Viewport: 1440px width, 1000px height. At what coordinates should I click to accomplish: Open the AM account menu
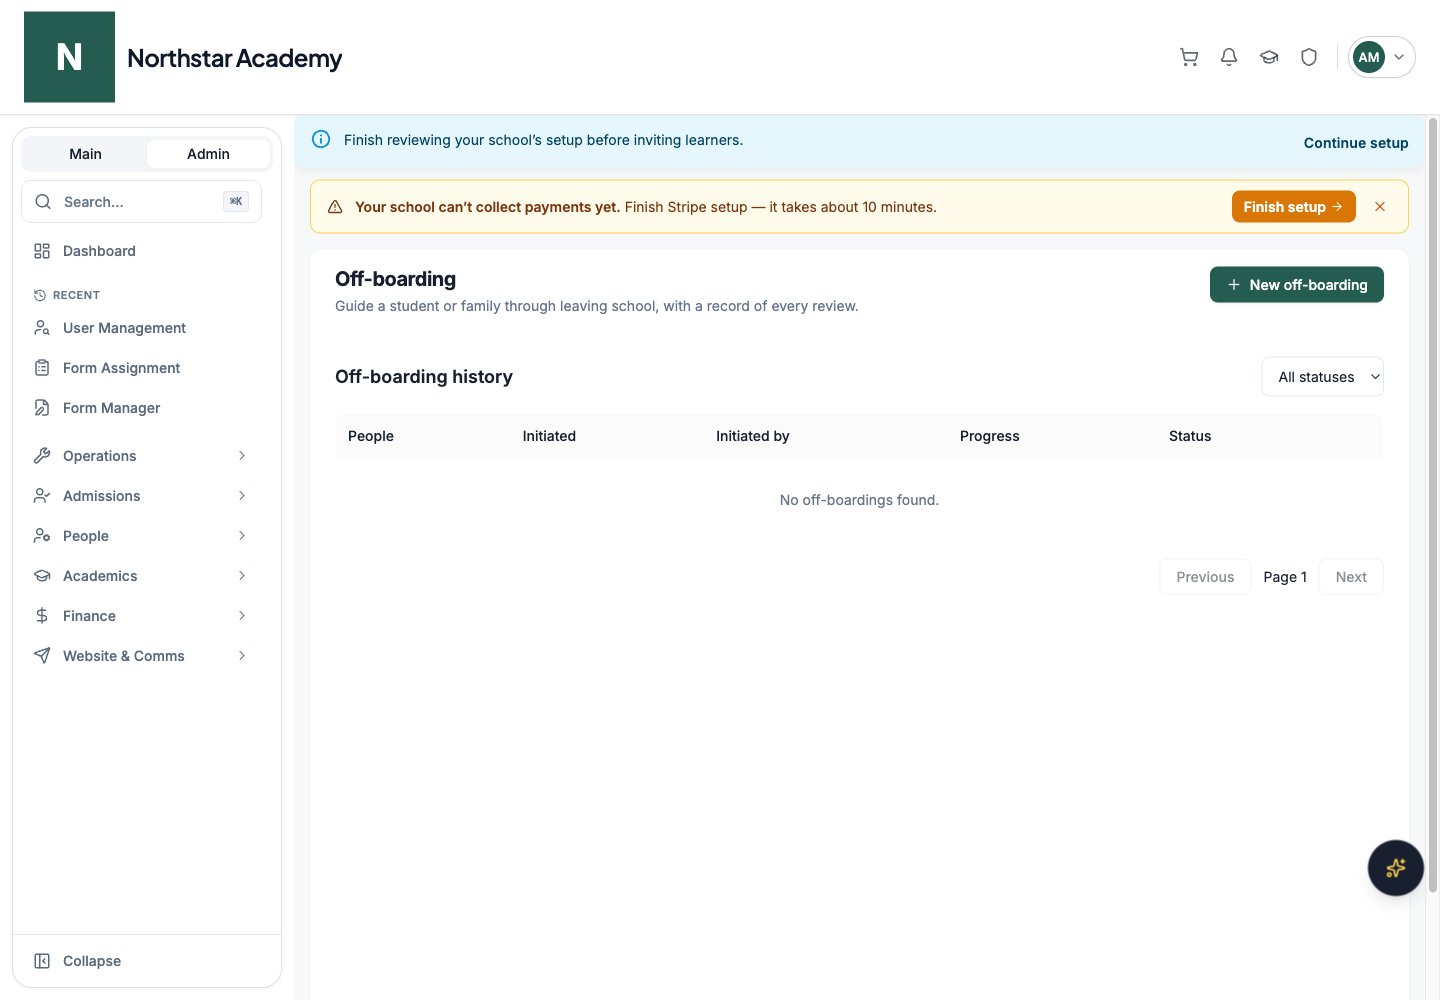click(1382, 57)
